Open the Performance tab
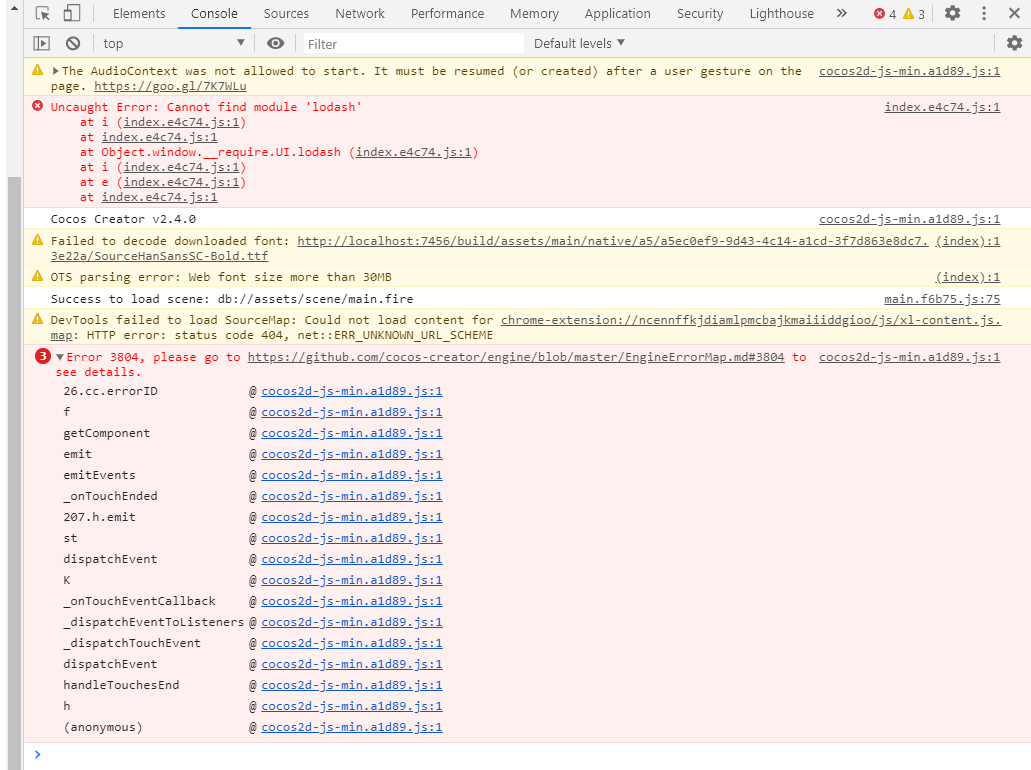This screenshot has height=770, width=1031. (x=447, y=13)
